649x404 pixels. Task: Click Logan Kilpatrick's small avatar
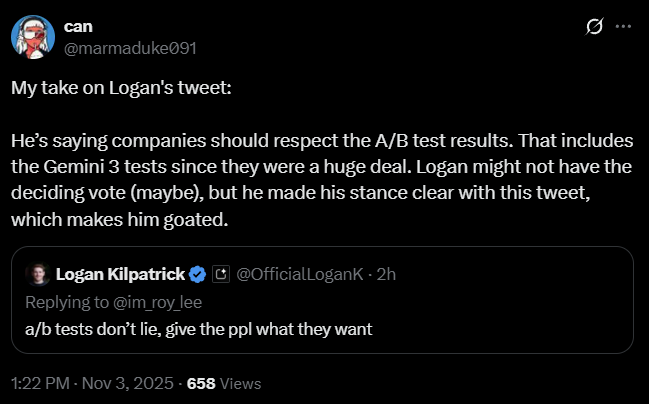38,274
